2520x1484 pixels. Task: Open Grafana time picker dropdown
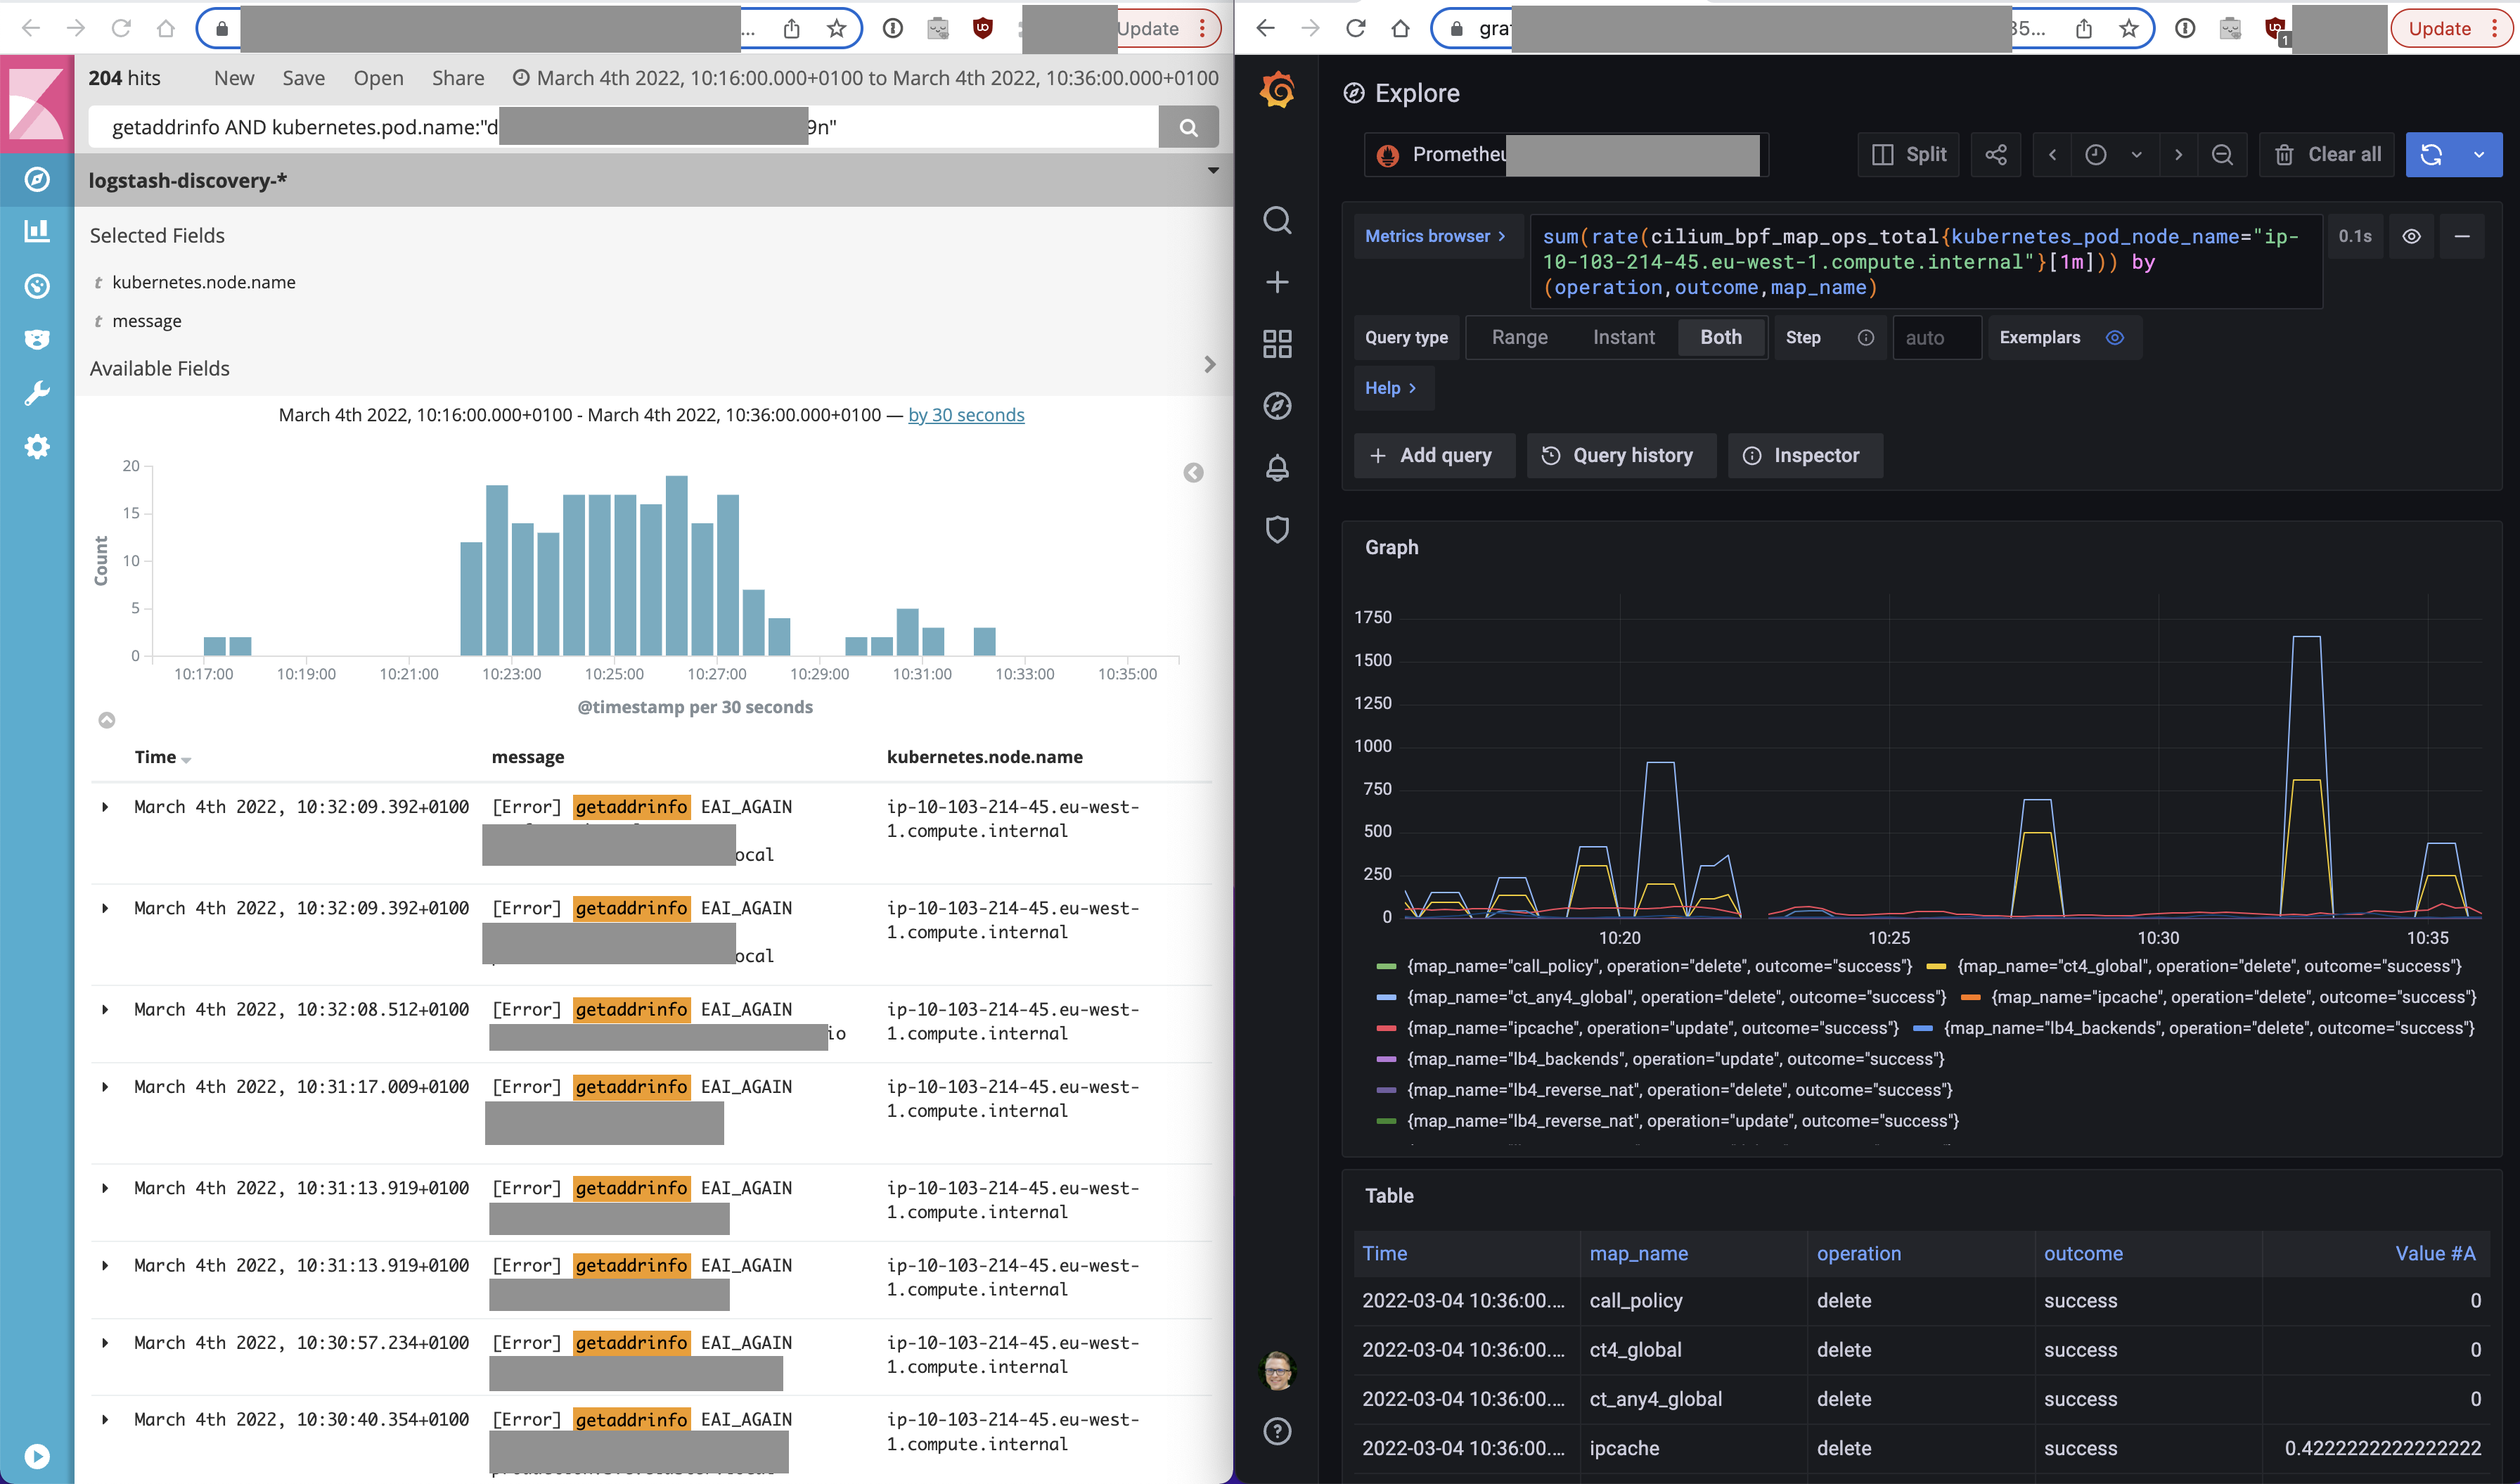2114,155
